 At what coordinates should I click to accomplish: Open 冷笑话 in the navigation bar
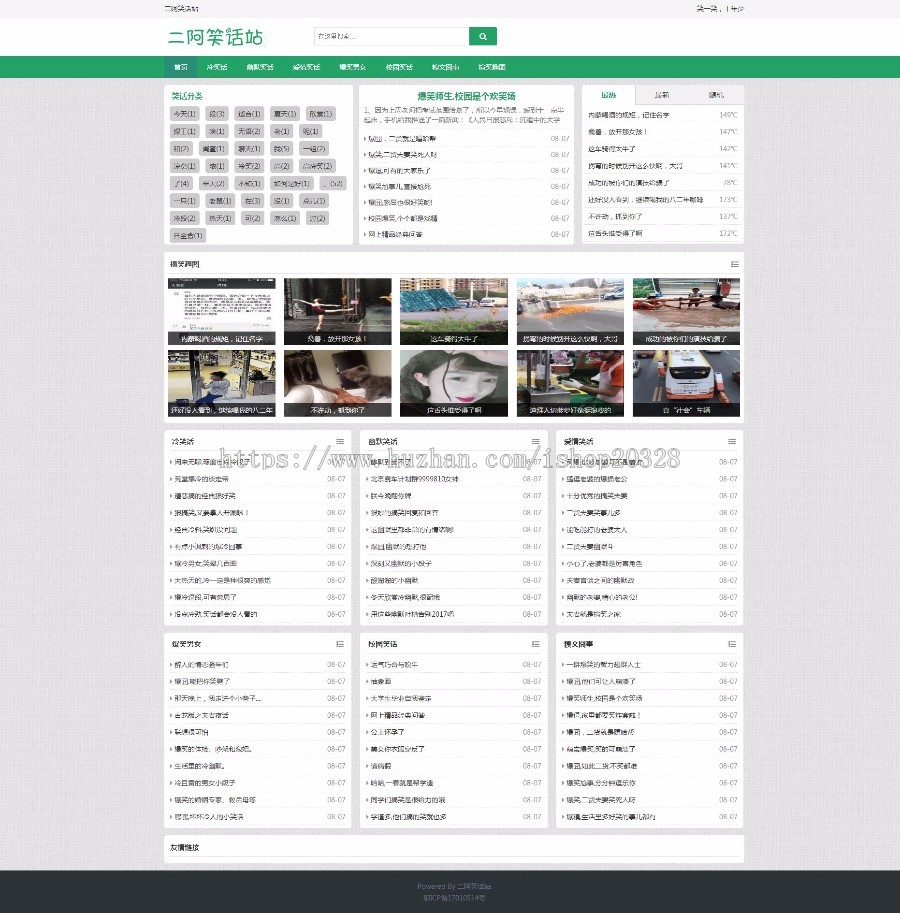point(217,67)
